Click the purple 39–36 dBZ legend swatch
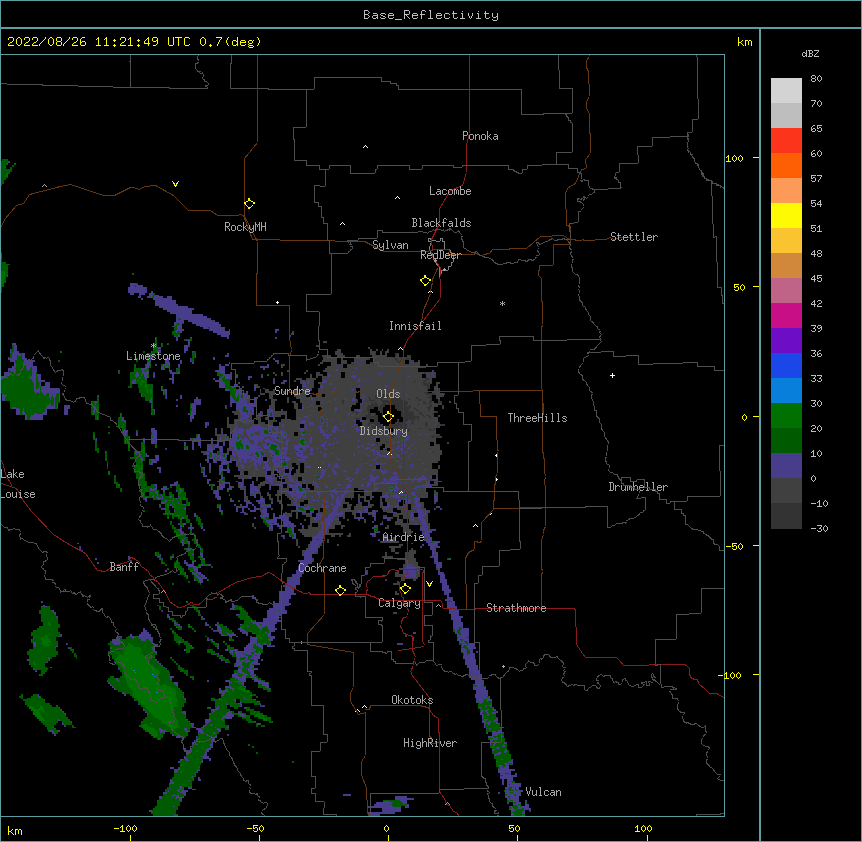This screenshot has height=842, width=862. tap(786, 341)
